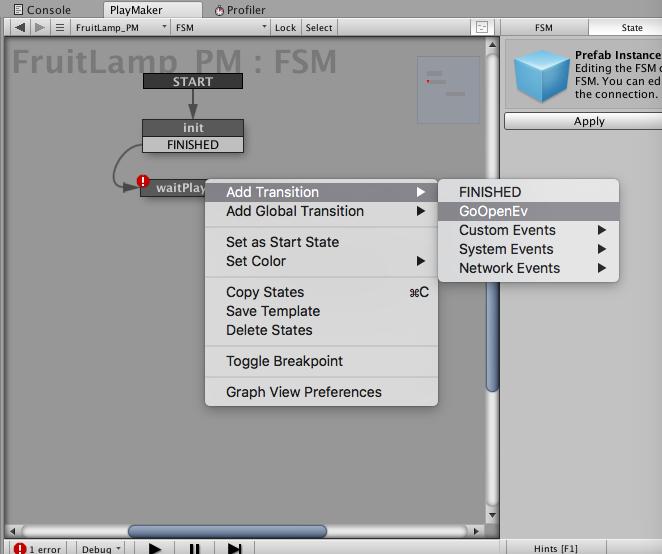
Task: Click the horizontal scrollbar thumb
Action: pyautogui.click(x=227, y=531)
